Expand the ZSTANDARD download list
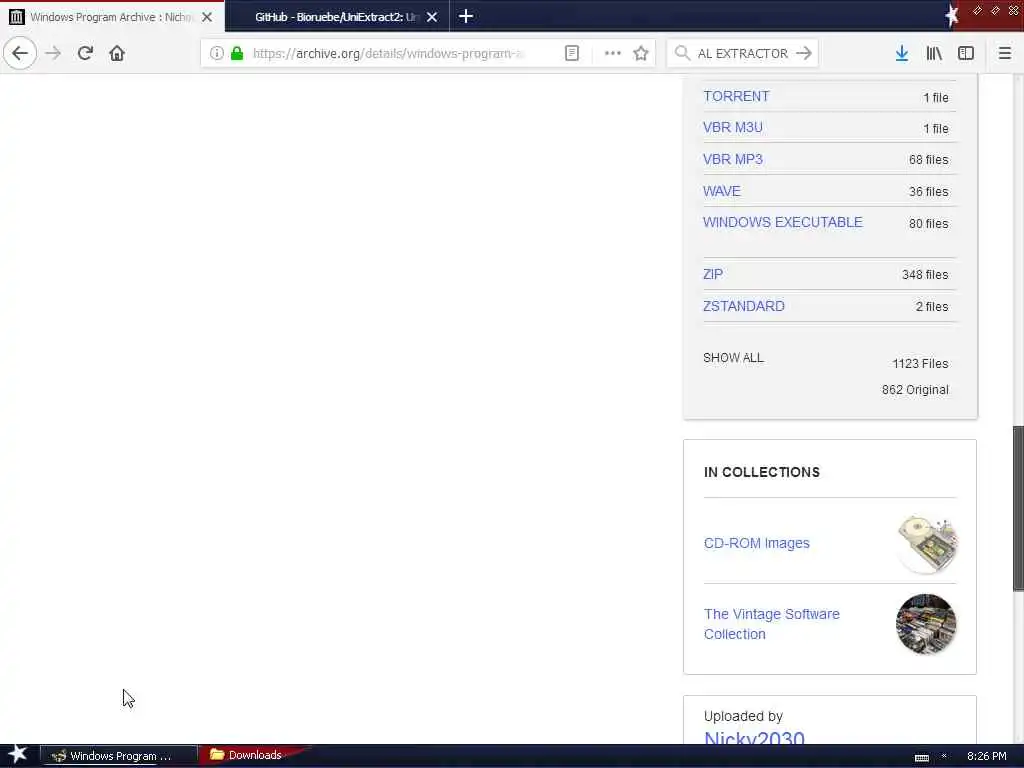 coord(743,306)
